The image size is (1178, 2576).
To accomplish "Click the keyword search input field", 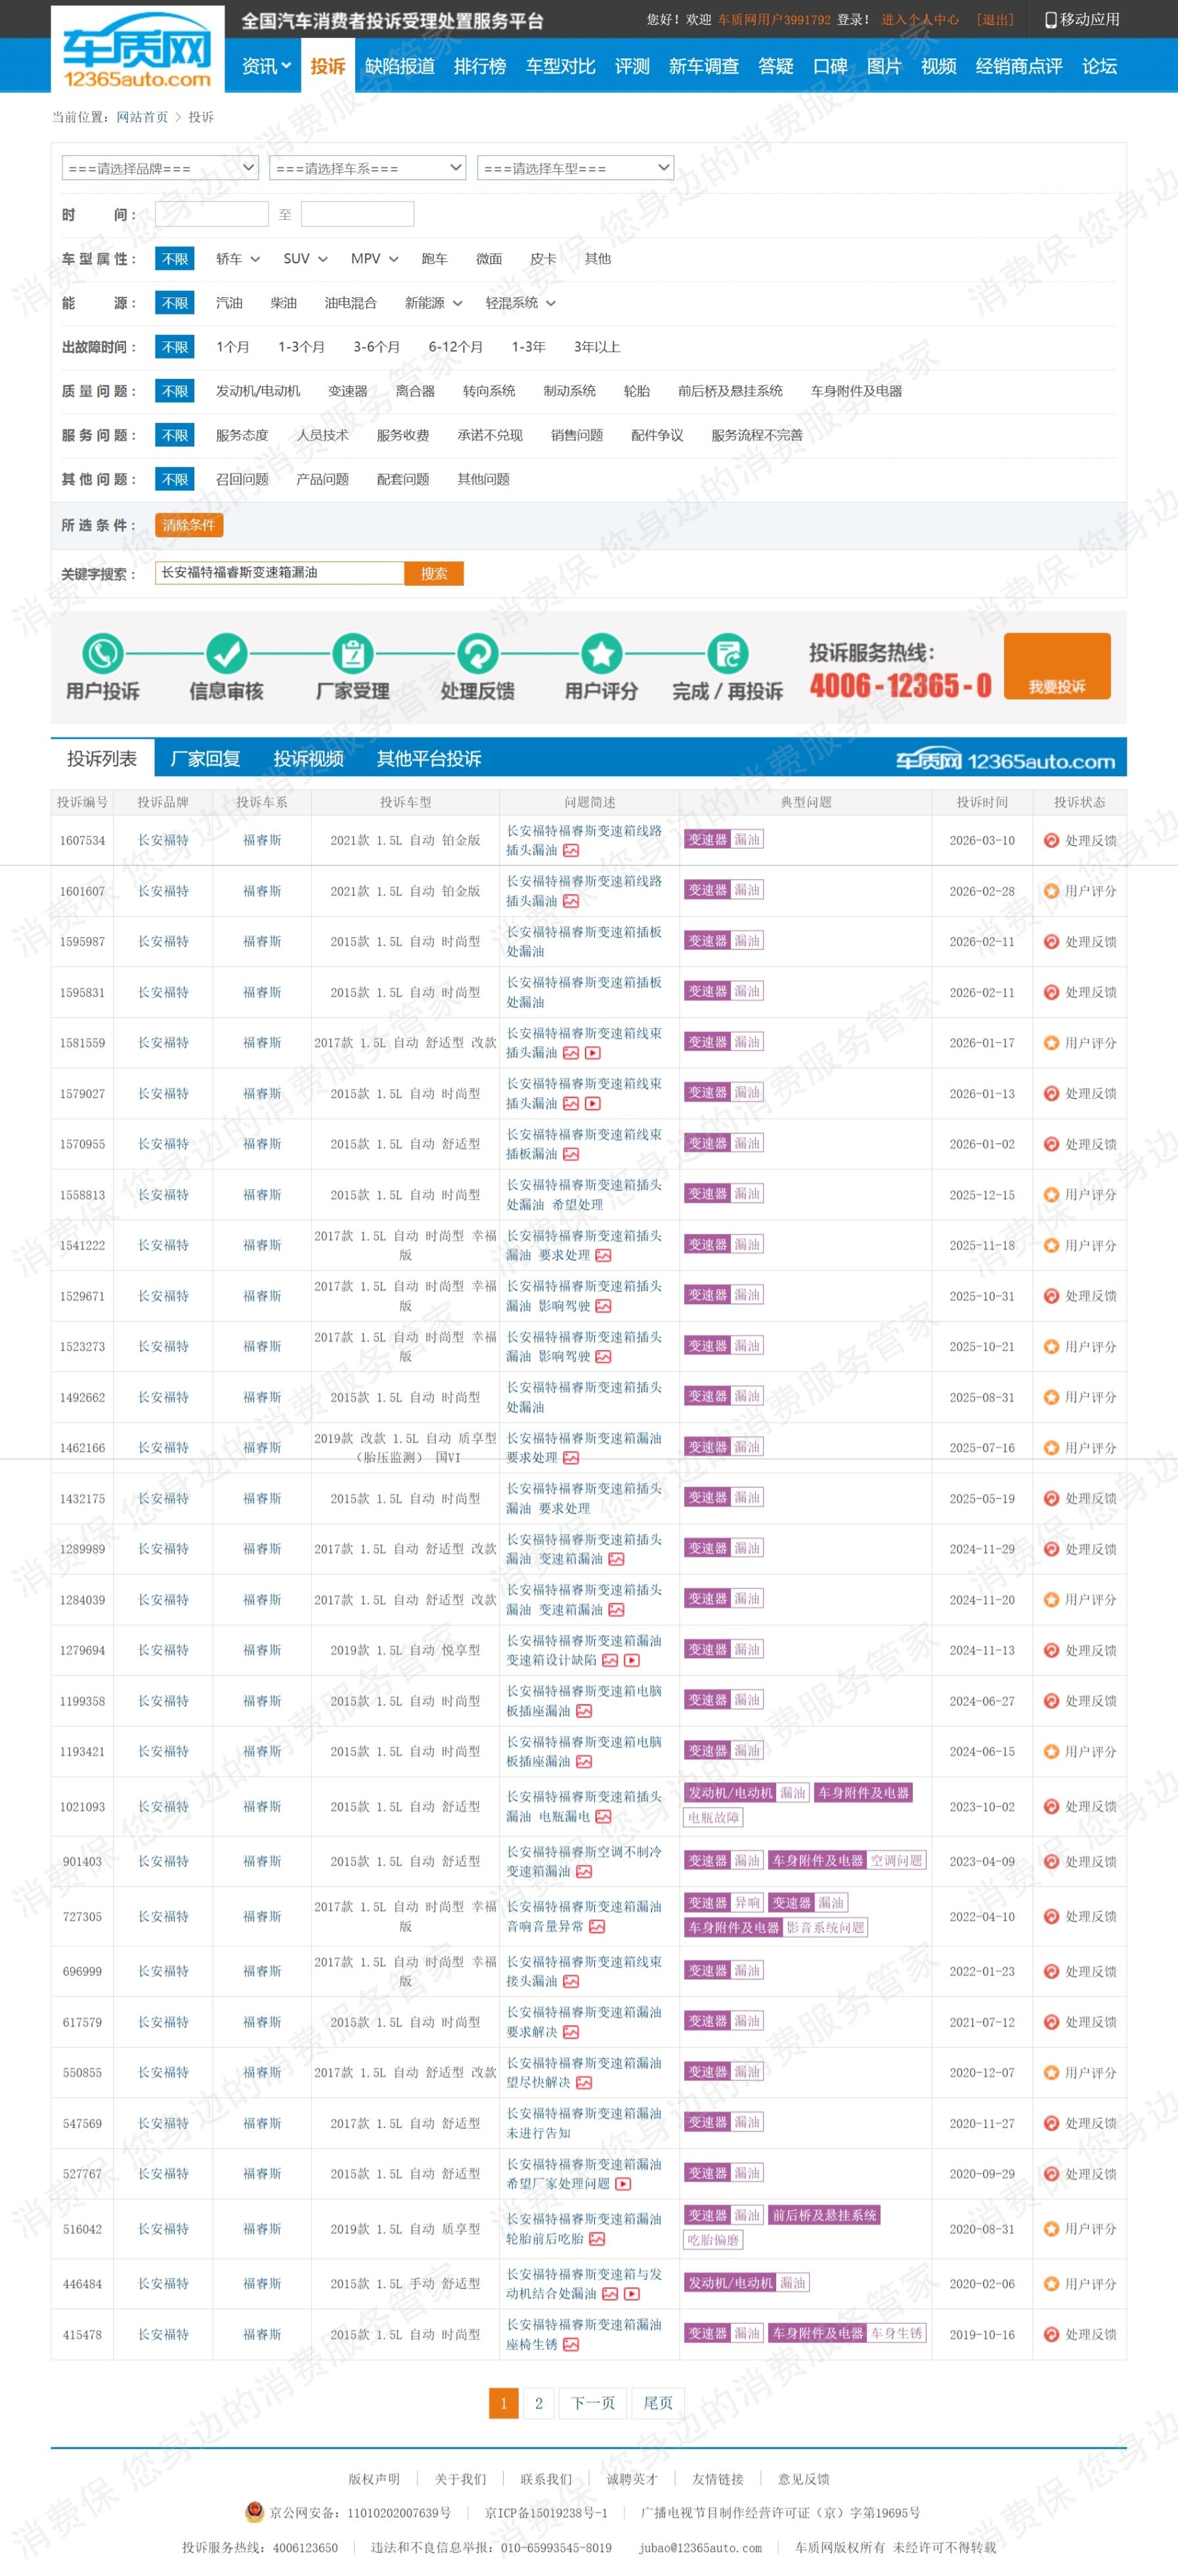I will 279,573.
